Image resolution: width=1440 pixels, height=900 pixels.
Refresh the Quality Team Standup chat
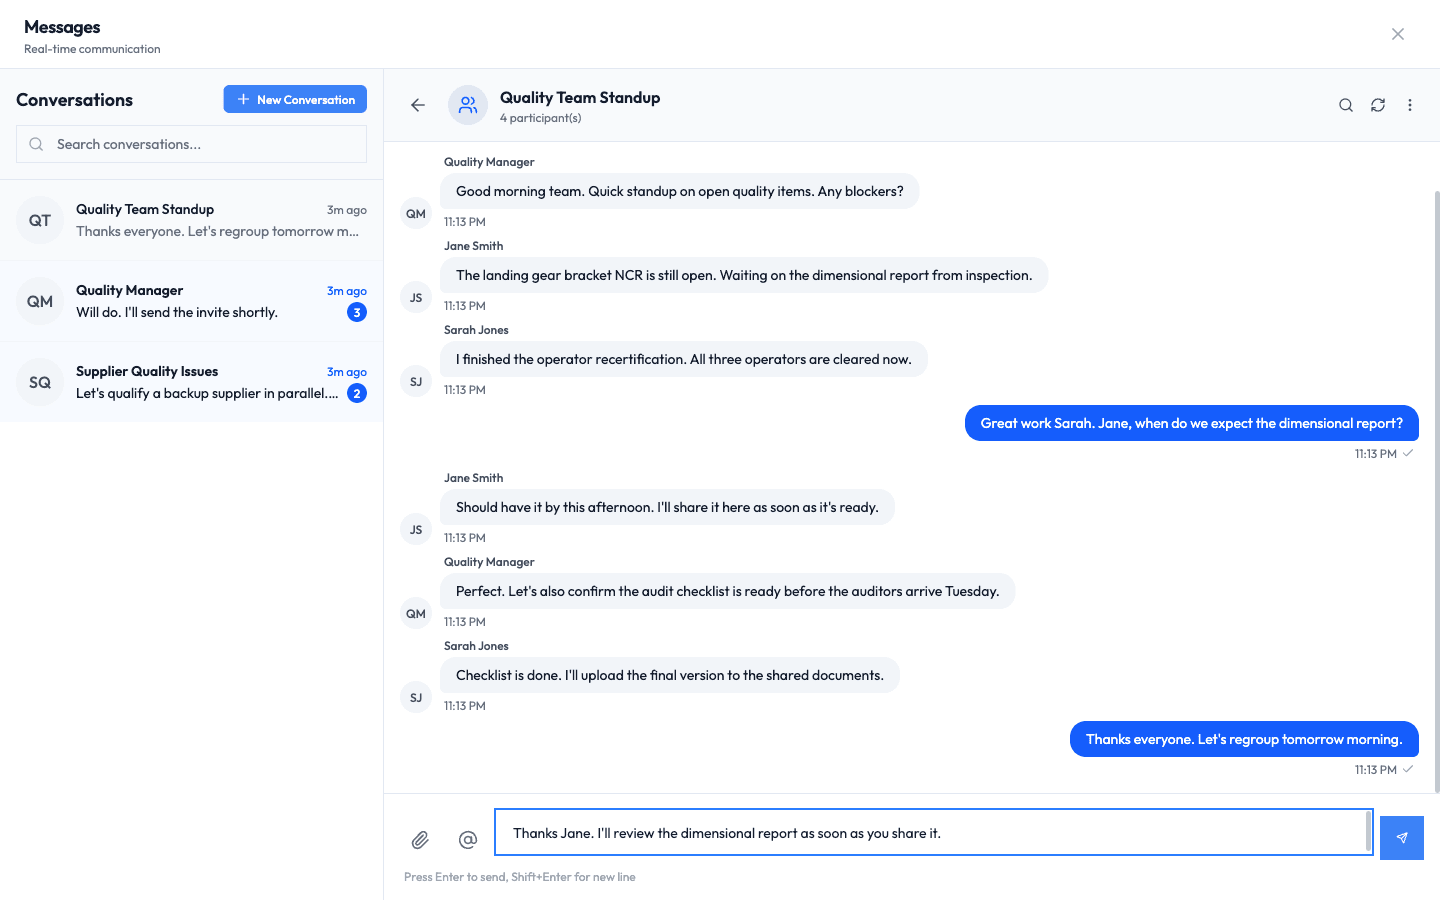(1378, 105)
